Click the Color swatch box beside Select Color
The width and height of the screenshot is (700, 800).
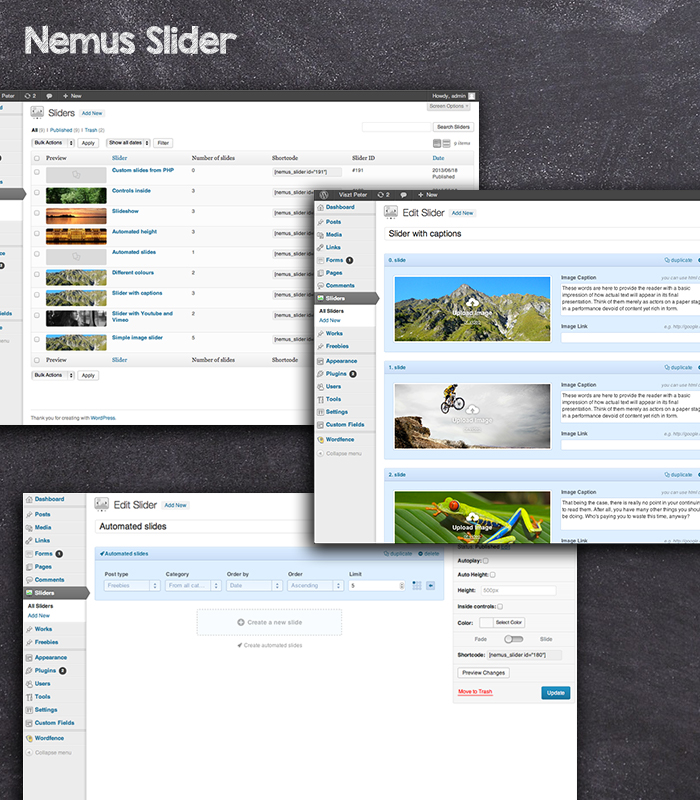point(486,622)
